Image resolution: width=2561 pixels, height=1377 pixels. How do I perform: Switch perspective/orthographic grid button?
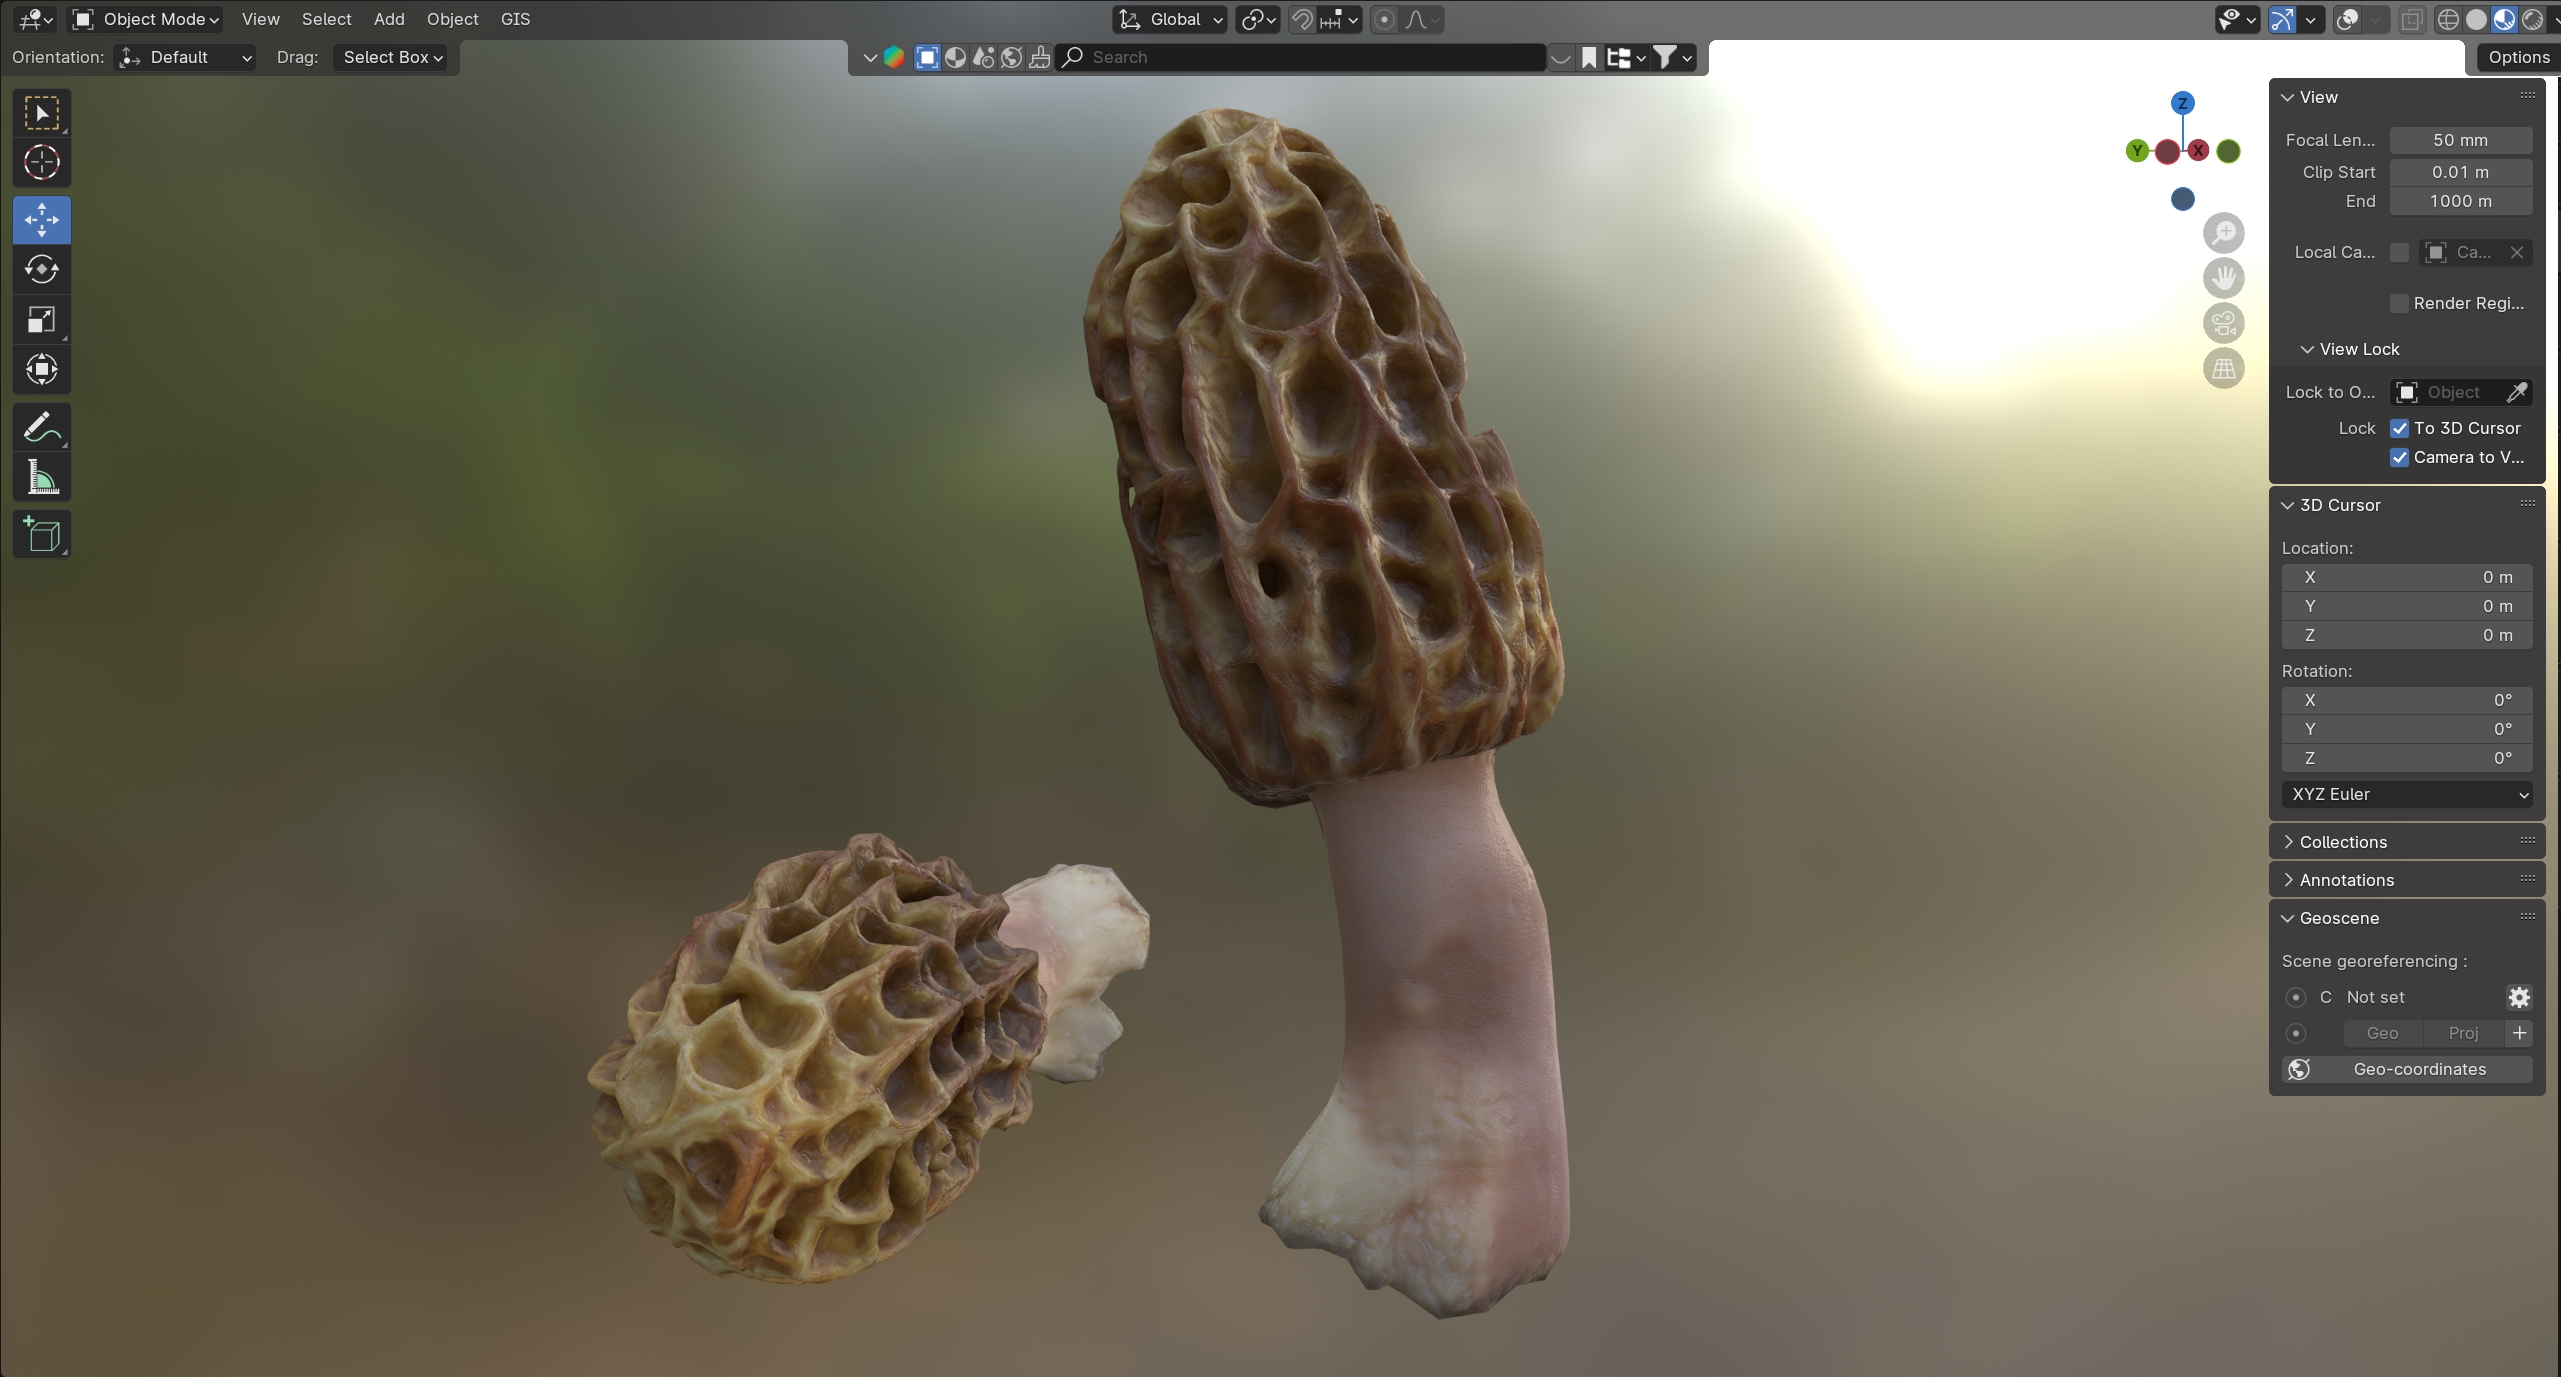[x=2223, y=369]
